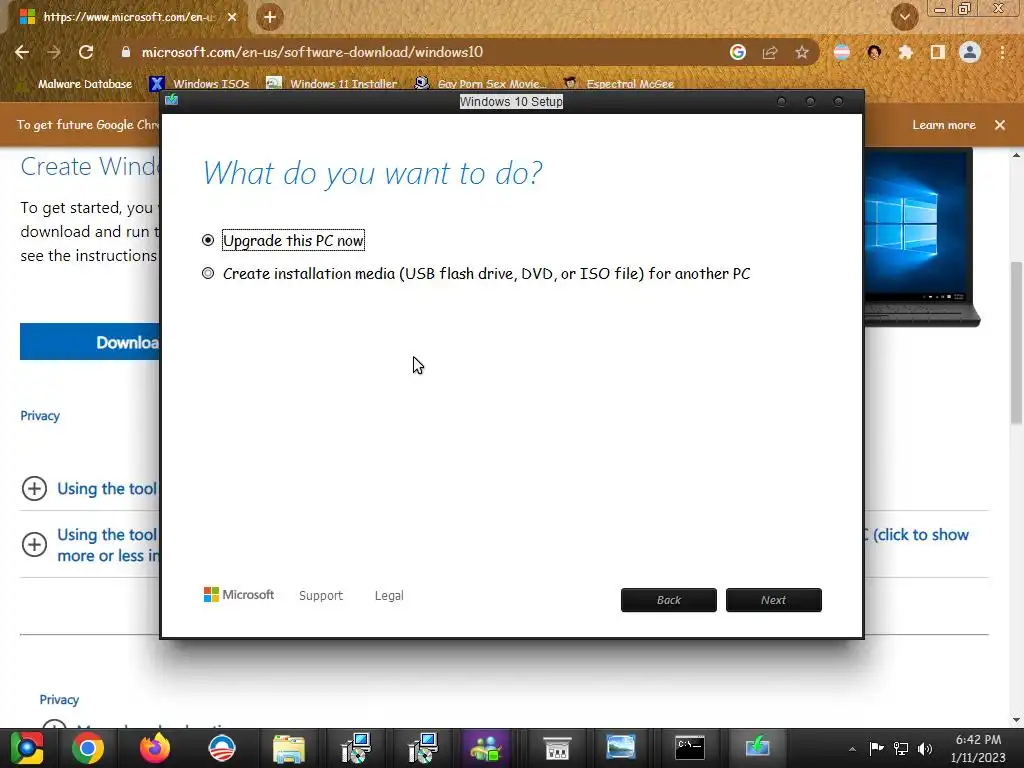Click the avatar face extension icon

click(874, 52)
